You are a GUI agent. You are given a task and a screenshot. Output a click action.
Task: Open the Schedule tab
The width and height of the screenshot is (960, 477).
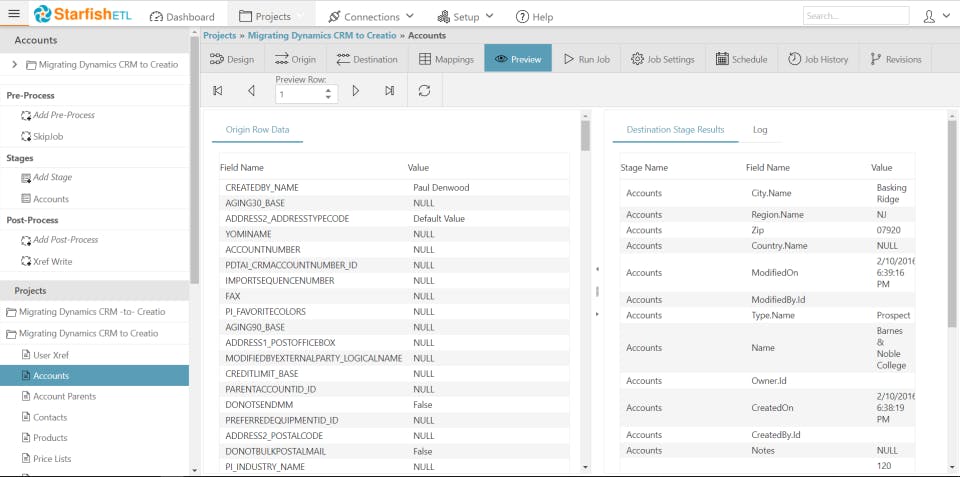741,59
